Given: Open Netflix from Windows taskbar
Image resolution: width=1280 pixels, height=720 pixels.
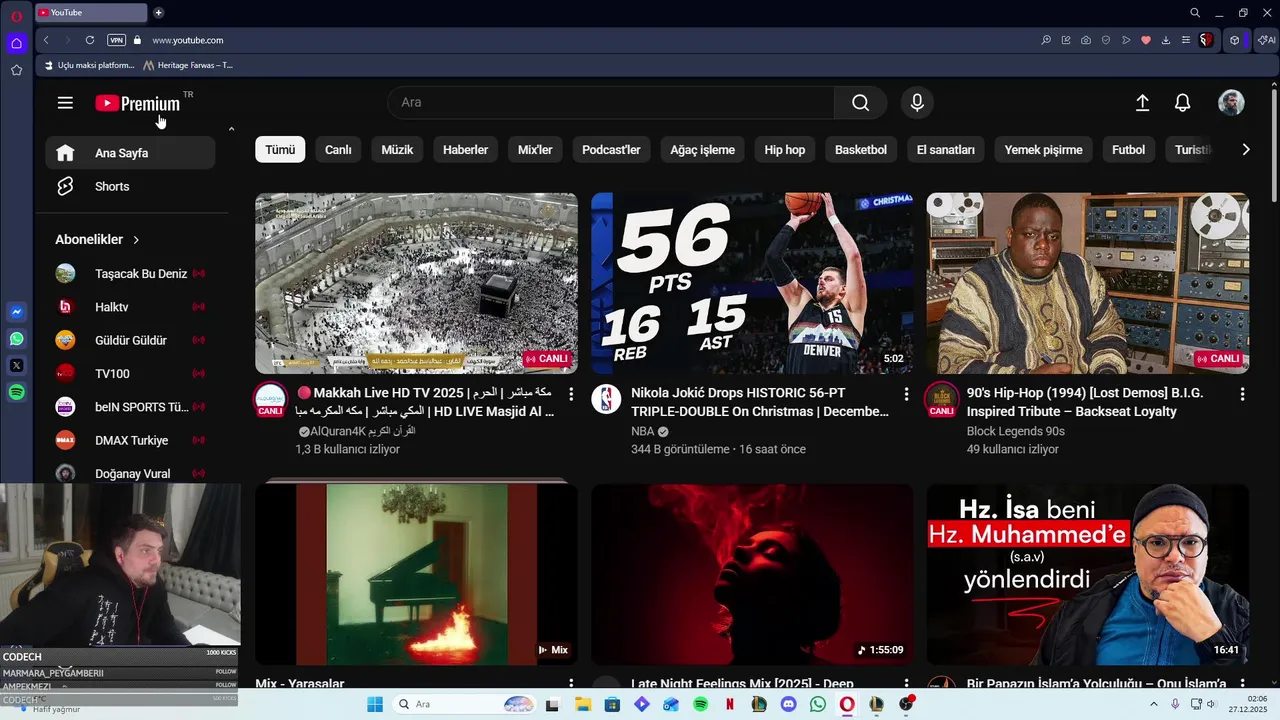Looking at the screenshot, I should (x=730, y=704).
